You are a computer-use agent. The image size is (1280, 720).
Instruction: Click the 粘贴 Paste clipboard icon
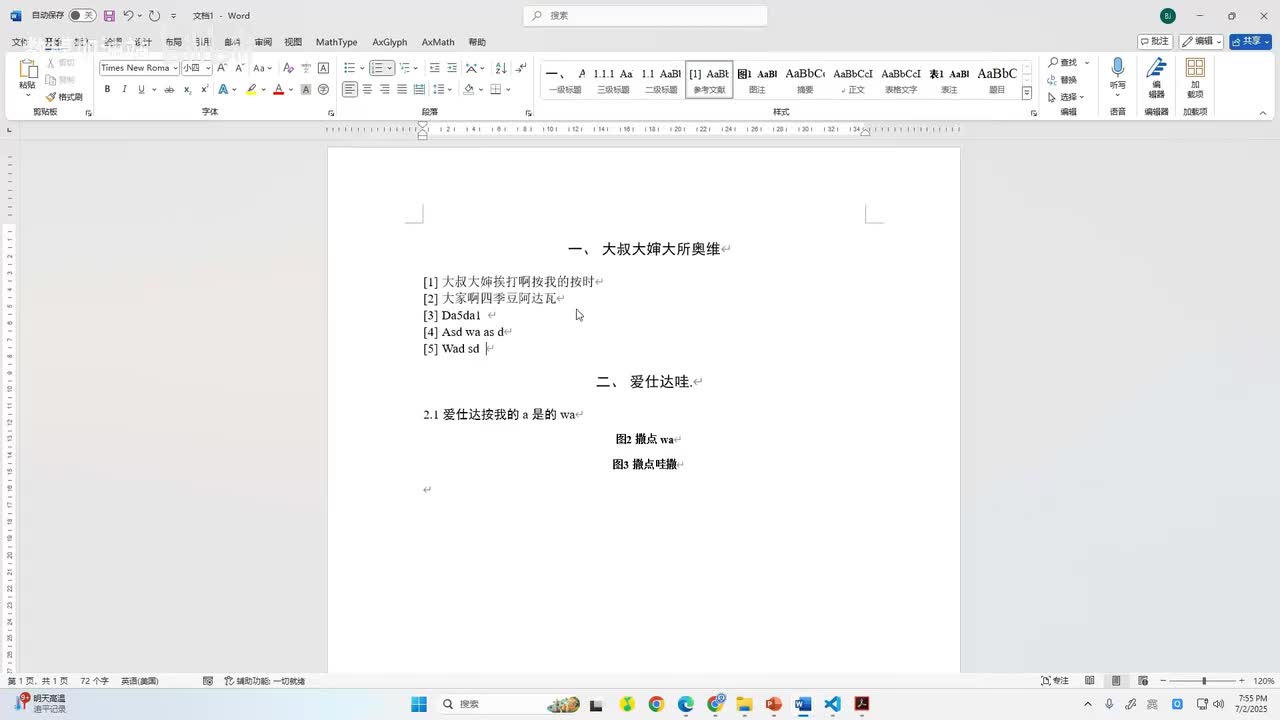[x=28, y=70]
